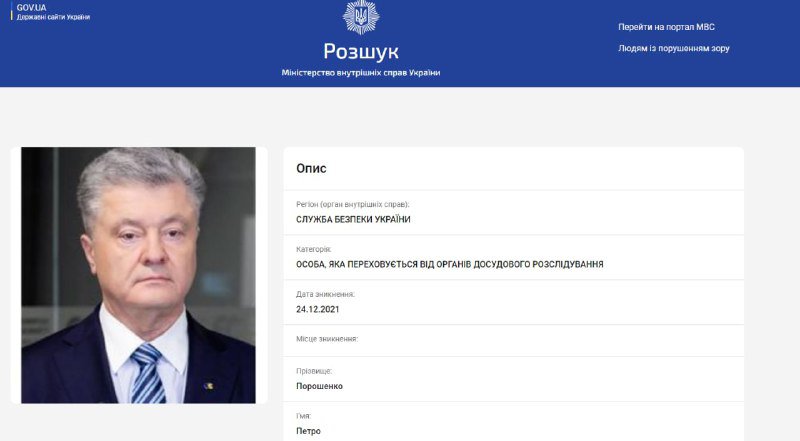Screen dimensions: 800x441
Task: Select the СЛУЖБА БЕЗПЕКИ УКРАЇНИ region value
Action: pyautogui.click(x=353, y=219)
